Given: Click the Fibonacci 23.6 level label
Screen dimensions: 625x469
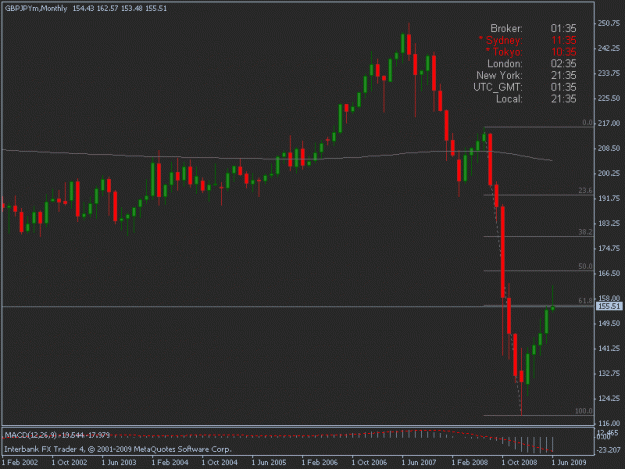Looking at the screenshot, I should pyautogui.click(x=585, y=190).
